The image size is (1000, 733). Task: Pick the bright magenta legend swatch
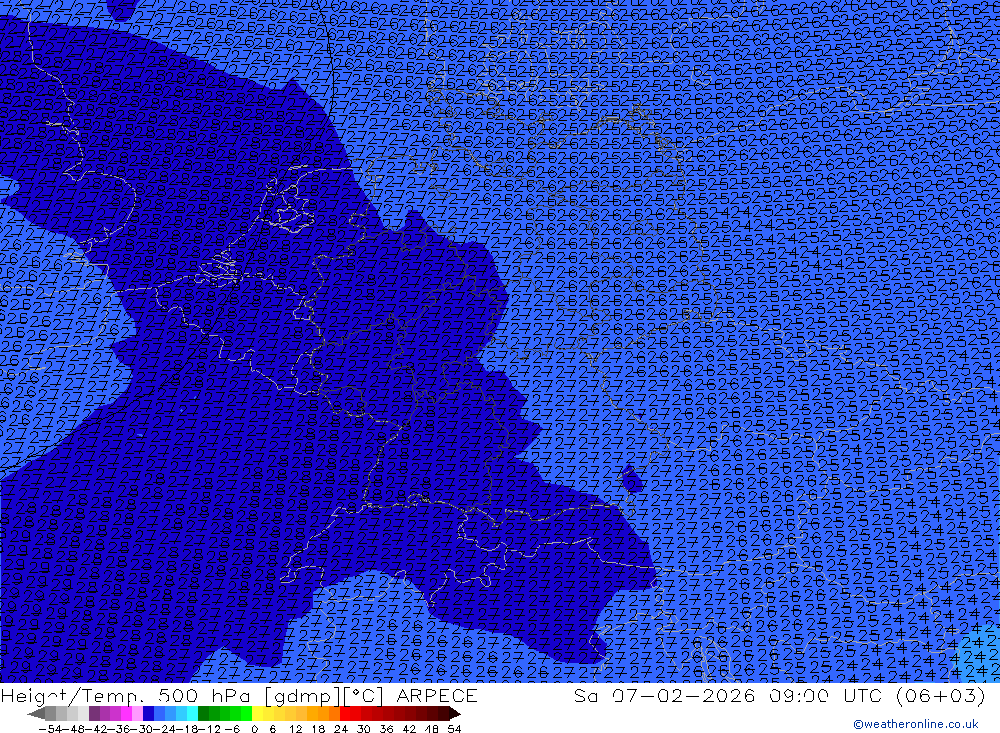pos(126,714)
